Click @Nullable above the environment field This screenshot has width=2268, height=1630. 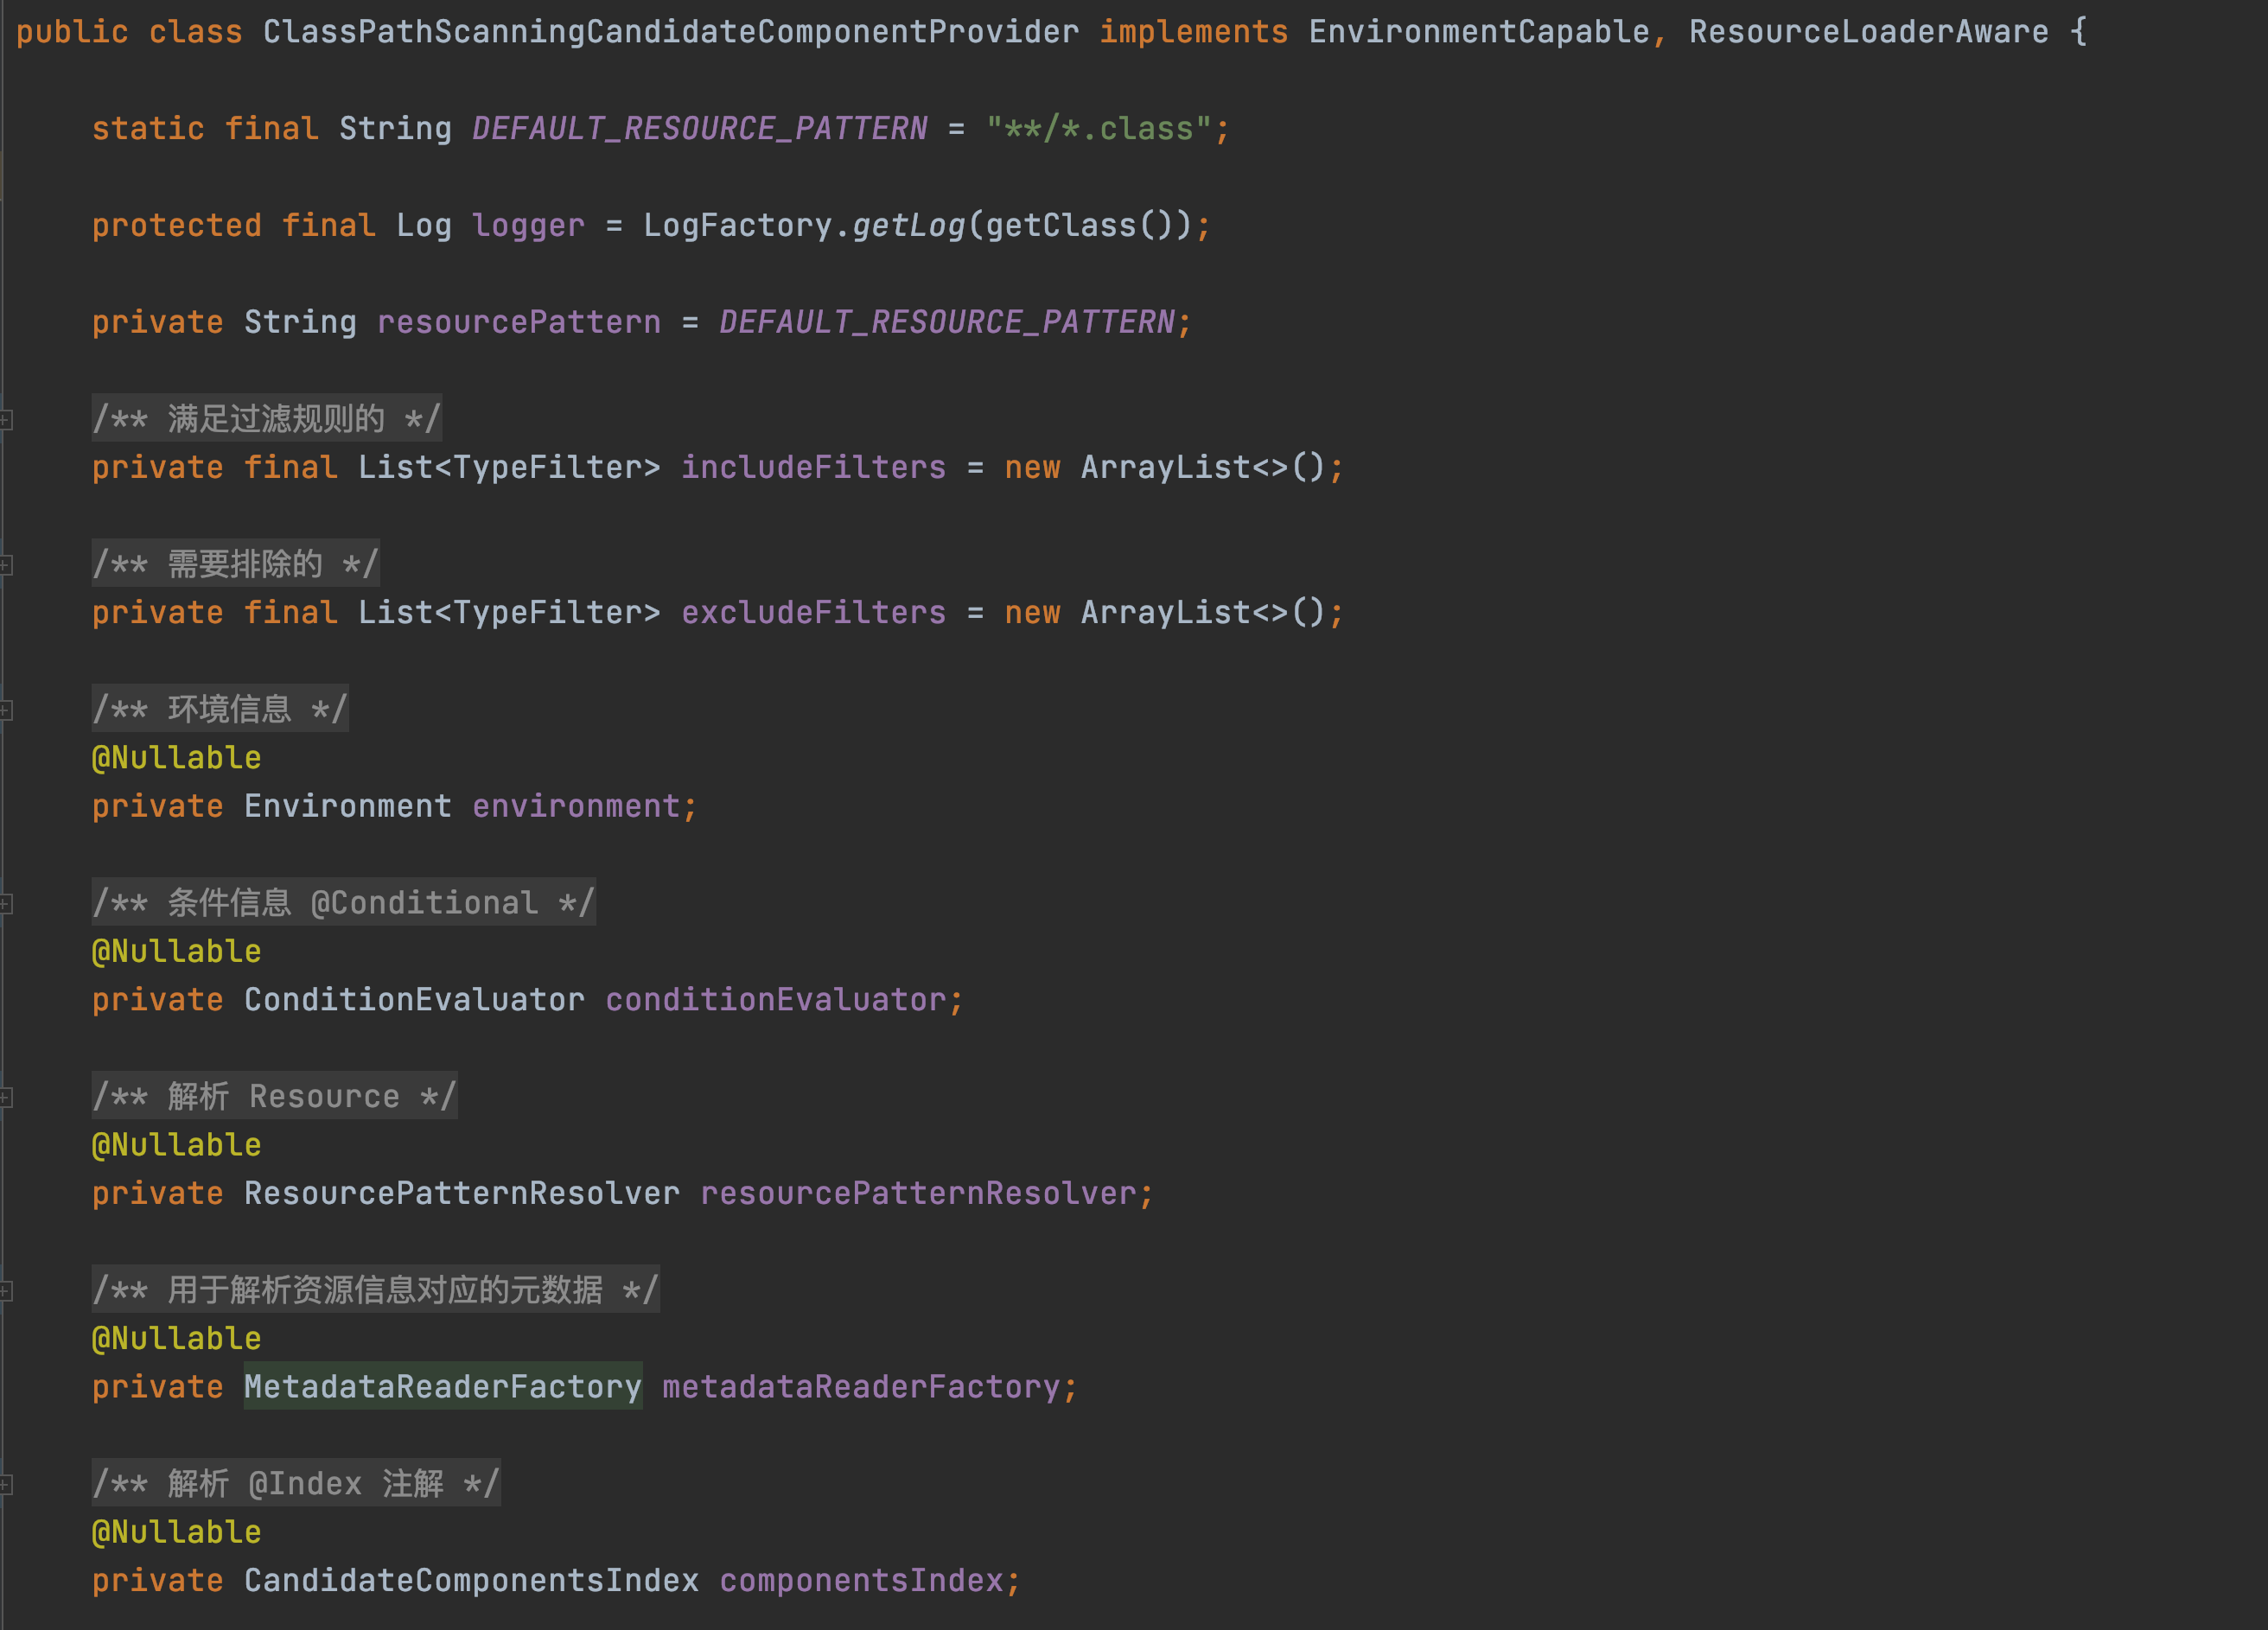point(177,758)
